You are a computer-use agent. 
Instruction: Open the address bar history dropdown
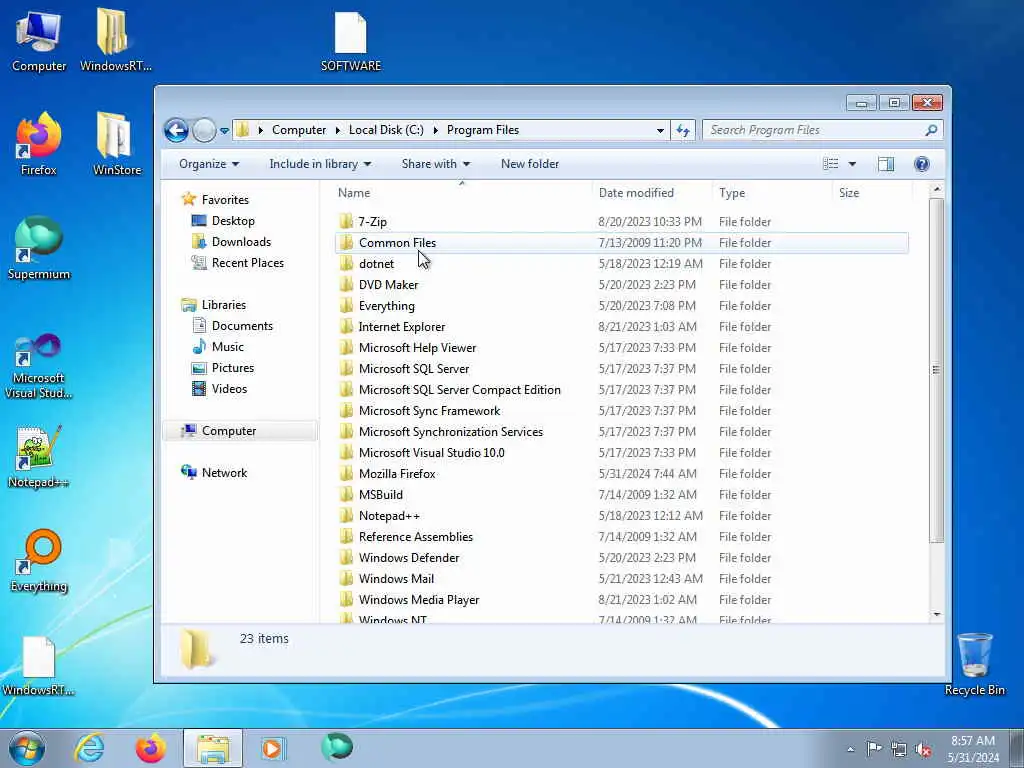(660, 131)
